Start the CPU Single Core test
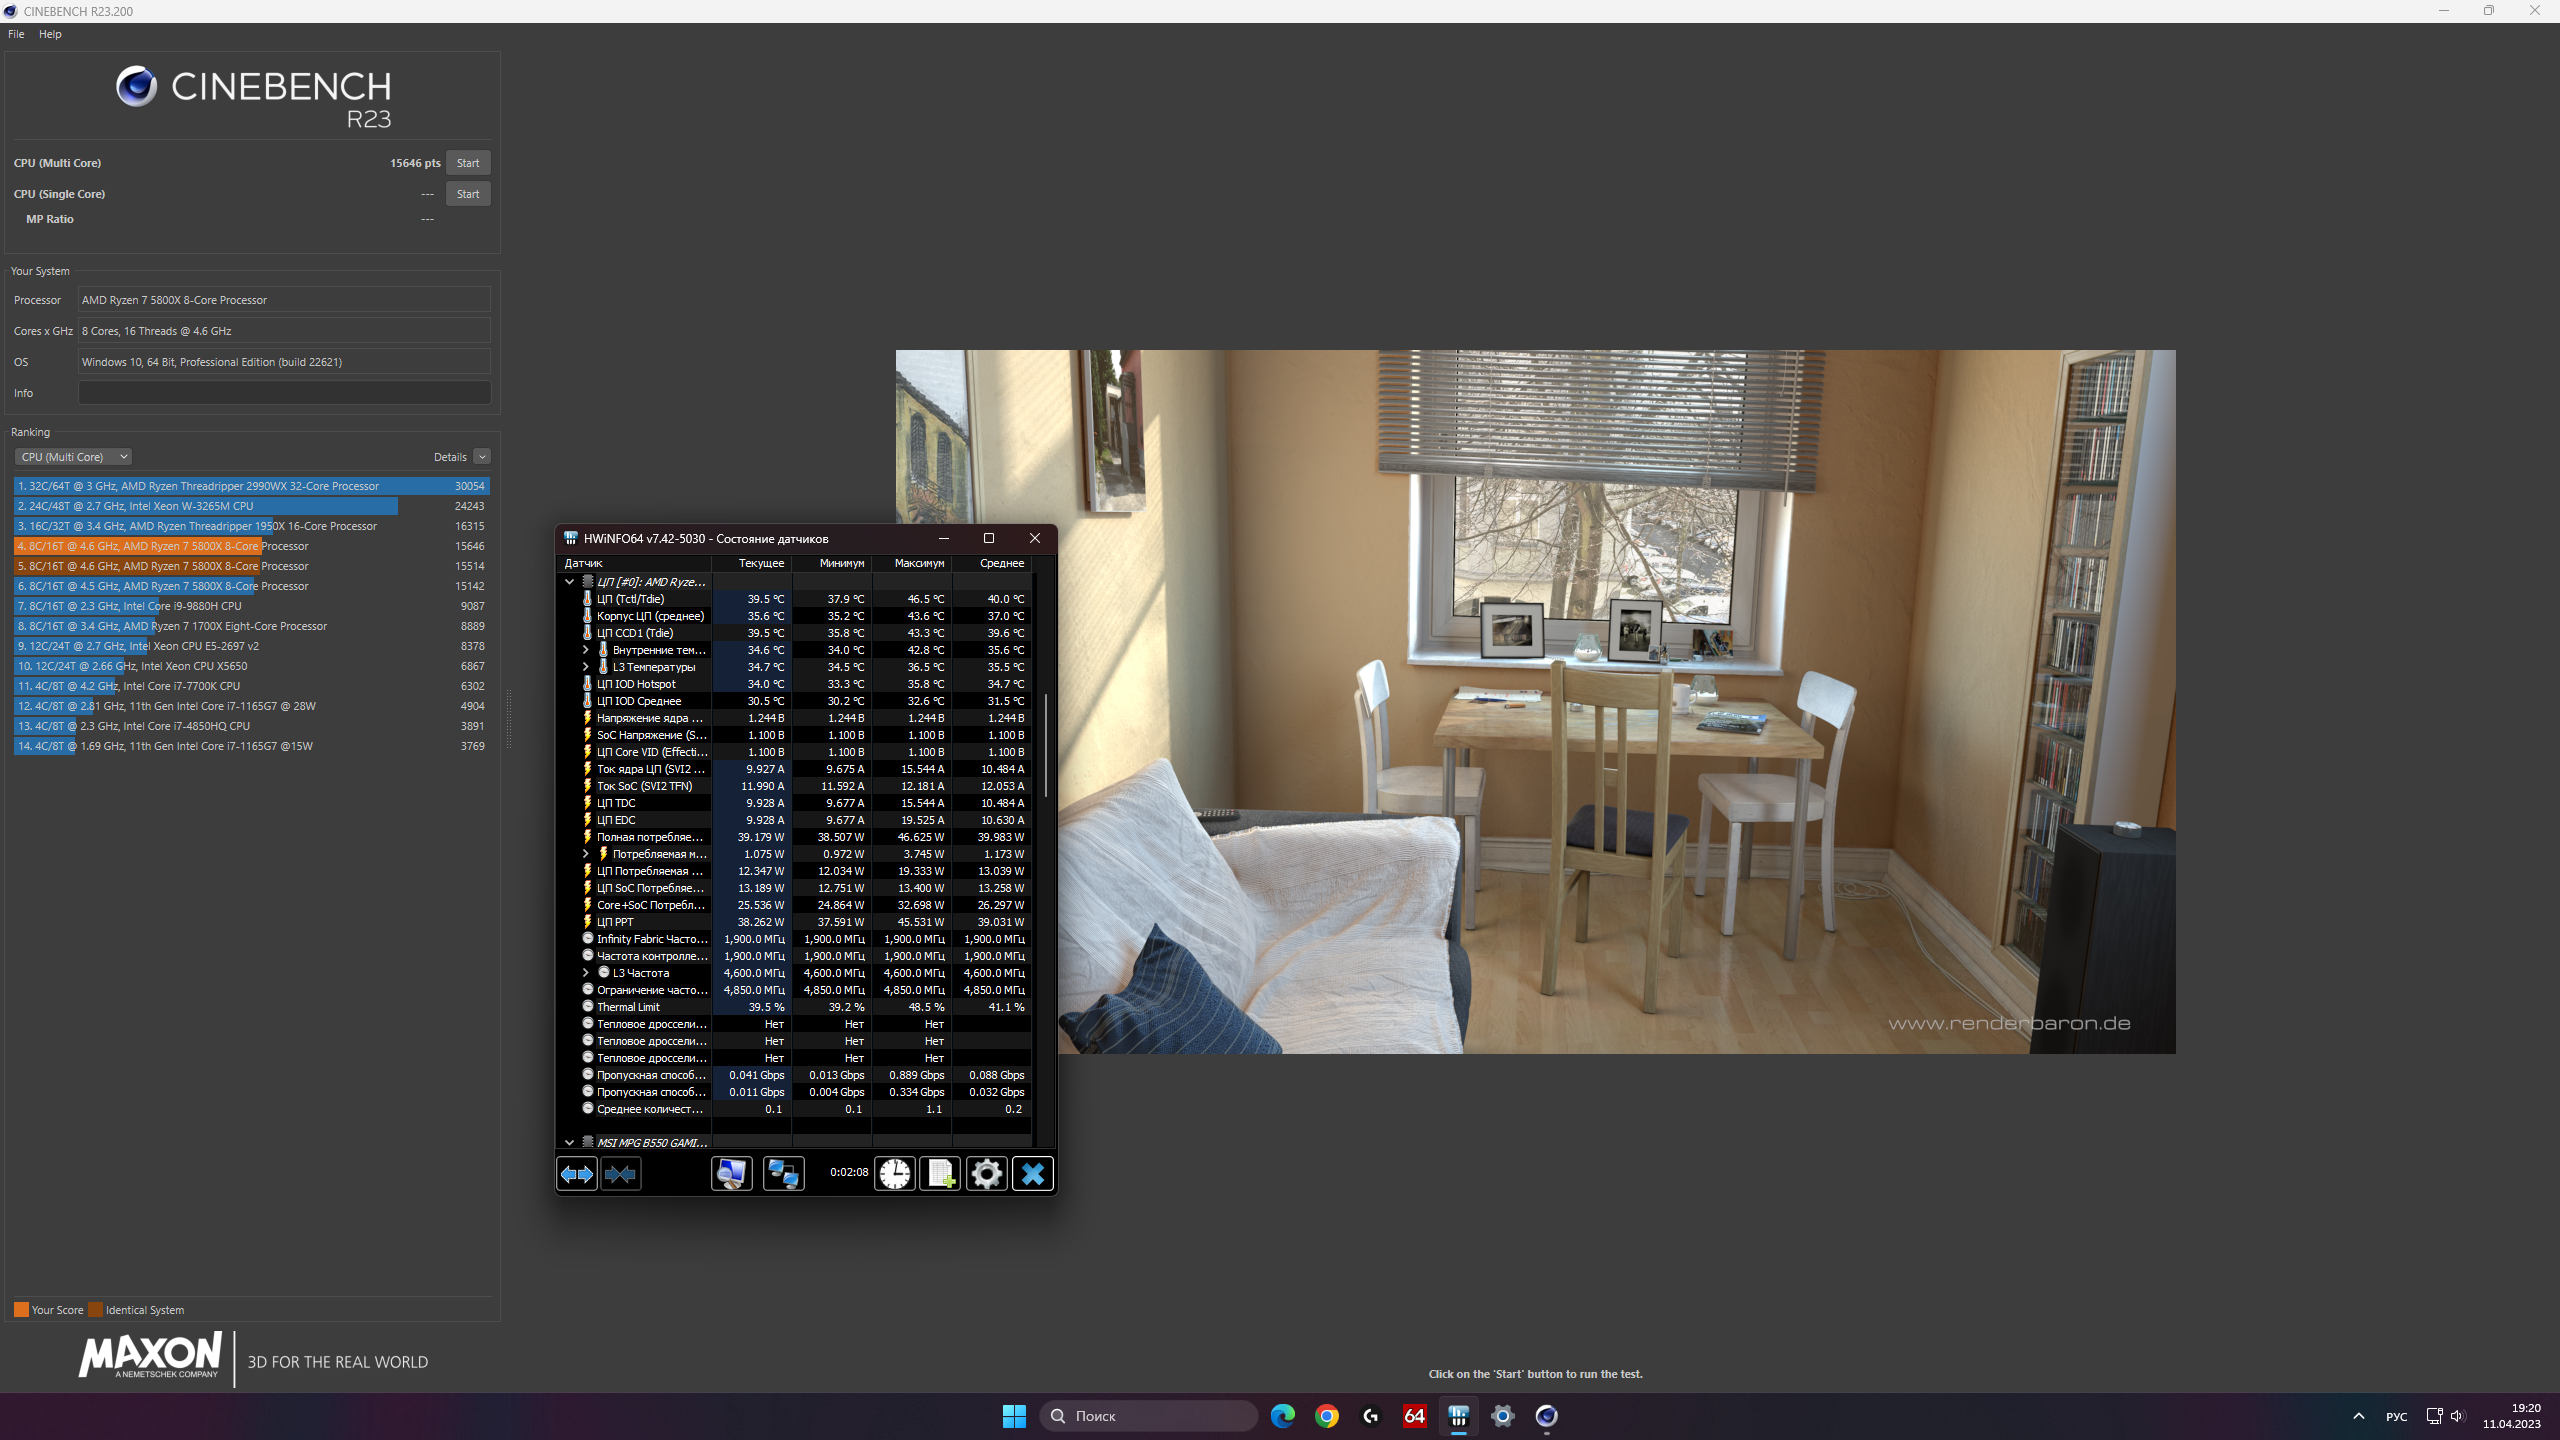Viewport: 2560px width, 1440px height. 467,194
